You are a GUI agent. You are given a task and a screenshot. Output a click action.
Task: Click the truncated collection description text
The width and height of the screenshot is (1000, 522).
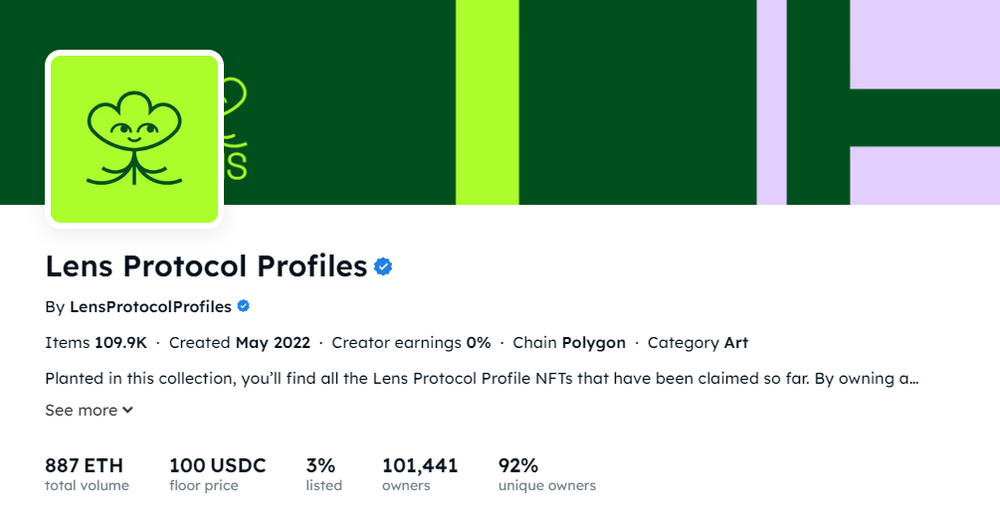tap(482, 378)
